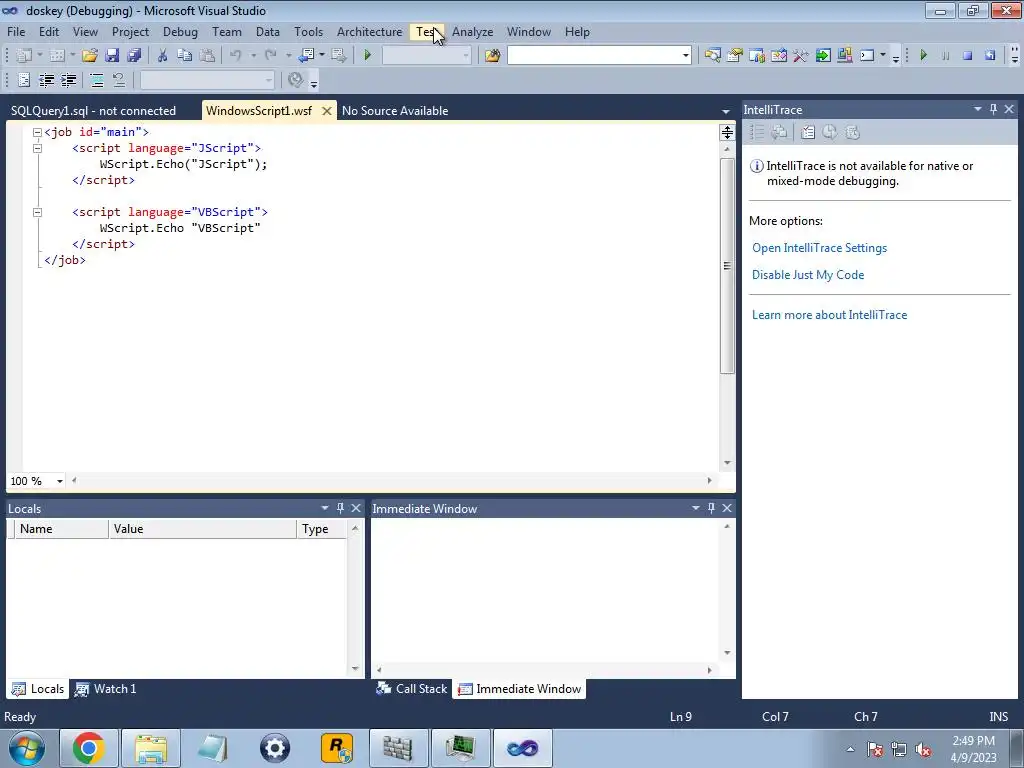The image size is (1024, 768).
Task: Switch to the Call Stack tab
Action: coord(412,689)
